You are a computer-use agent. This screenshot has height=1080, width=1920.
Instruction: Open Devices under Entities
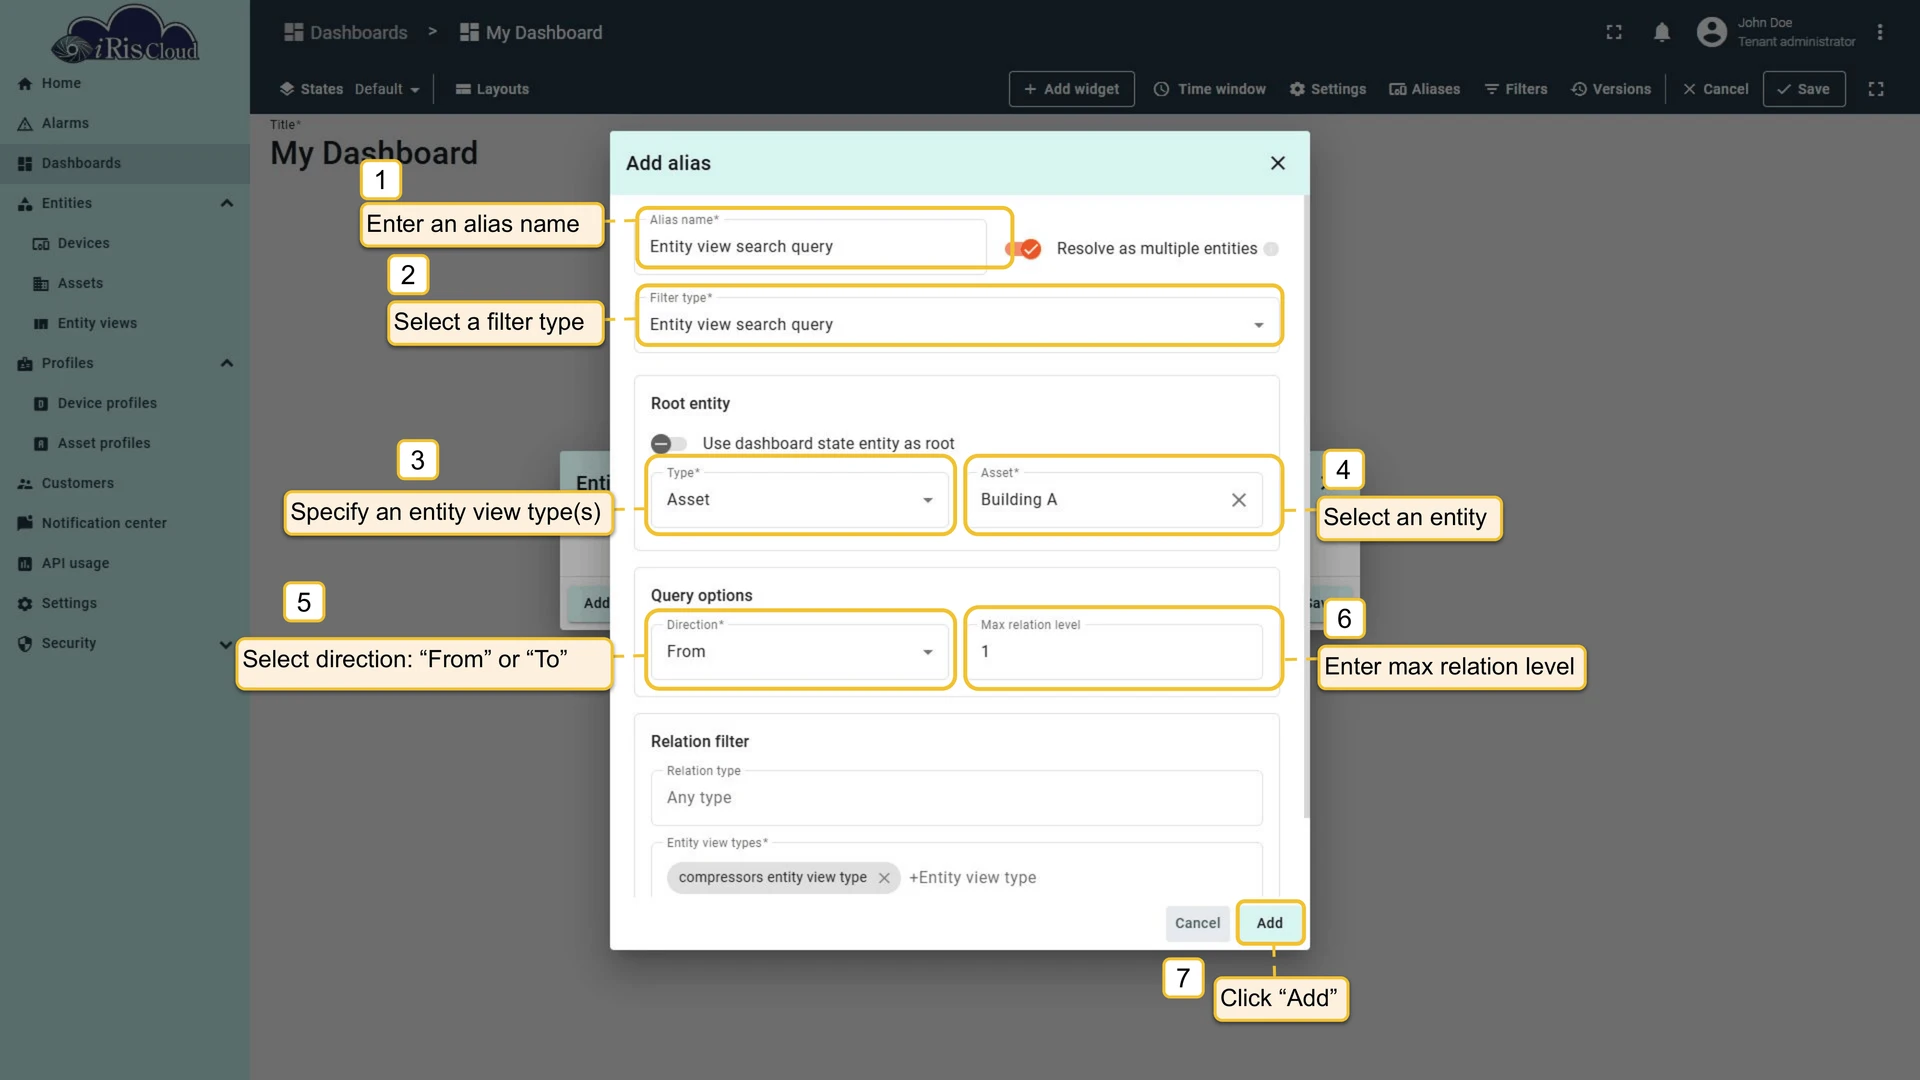(x=124, y=243)
